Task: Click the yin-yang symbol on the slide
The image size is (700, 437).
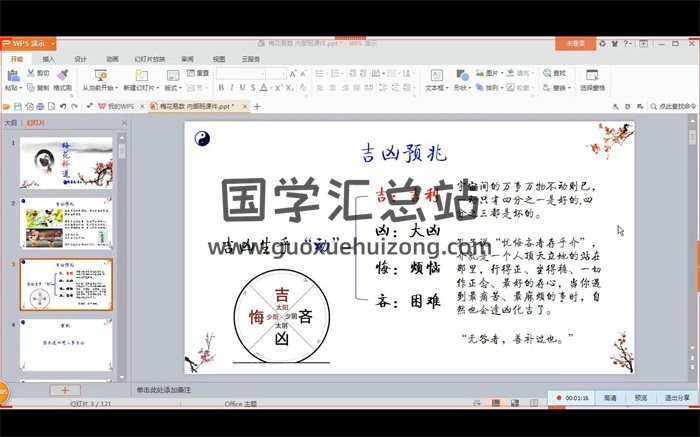Action: pos(202,138)
